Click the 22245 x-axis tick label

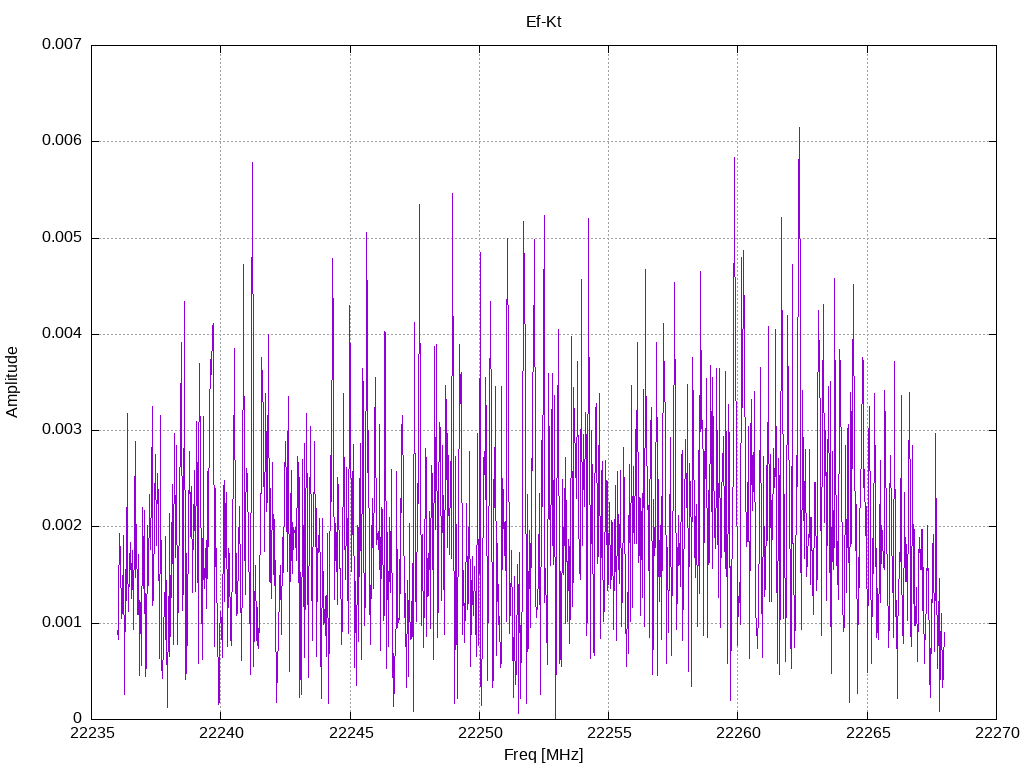pos(351,733)
